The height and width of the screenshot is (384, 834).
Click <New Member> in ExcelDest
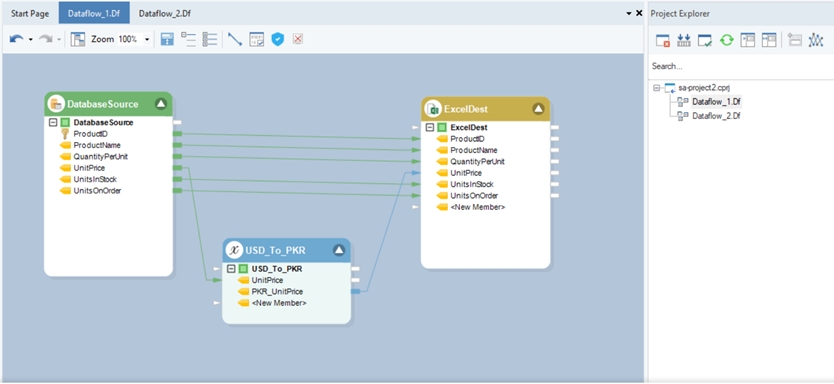tap(478, 207)
